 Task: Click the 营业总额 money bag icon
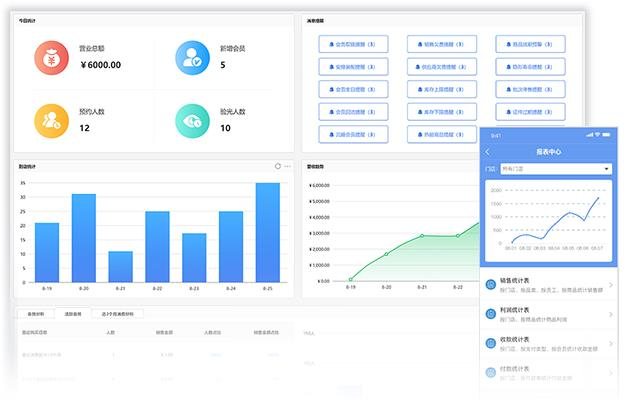(x=49, y=57)
